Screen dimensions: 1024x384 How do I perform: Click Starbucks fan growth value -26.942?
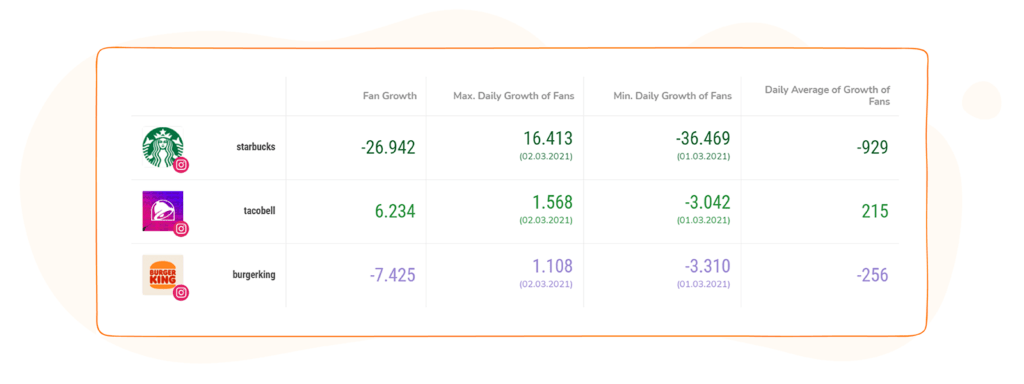pos(388,148)
